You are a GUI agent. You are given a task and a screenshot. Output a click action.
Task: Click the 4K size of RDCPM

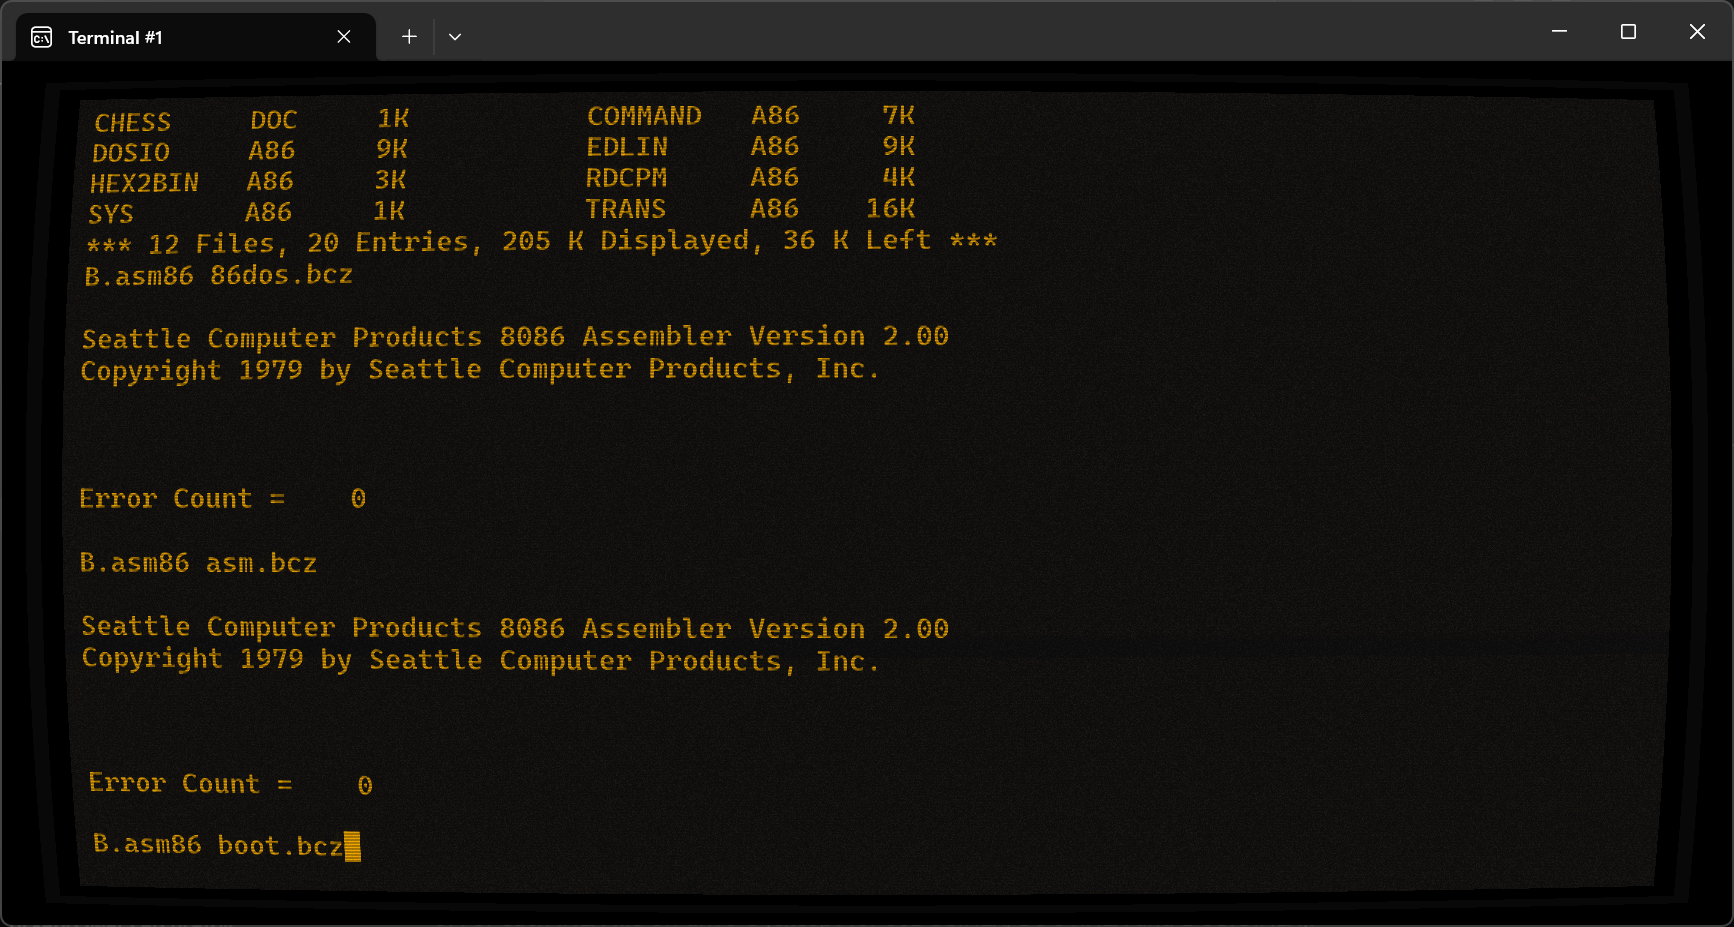(899, 177)
